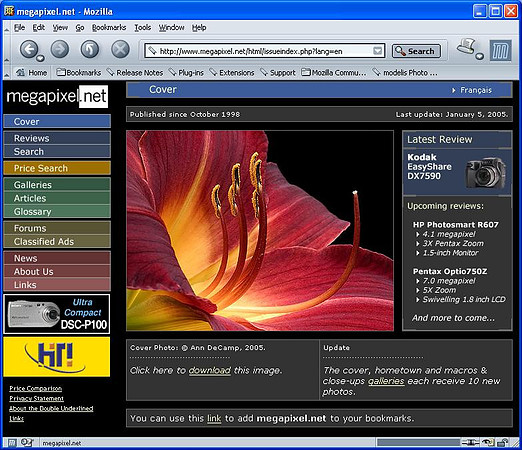Screen dimensions: 522x450
Task: Click the Navigator icon in status bar
Action: (12, 443)
